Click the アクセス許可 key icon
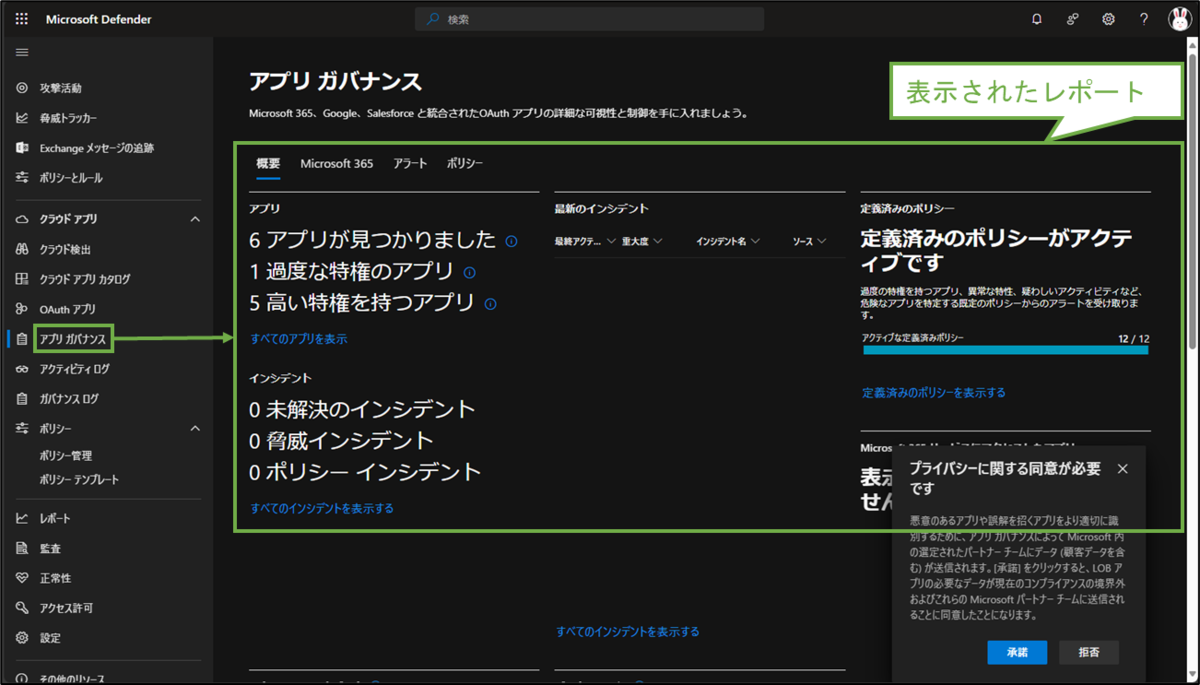 22,608
